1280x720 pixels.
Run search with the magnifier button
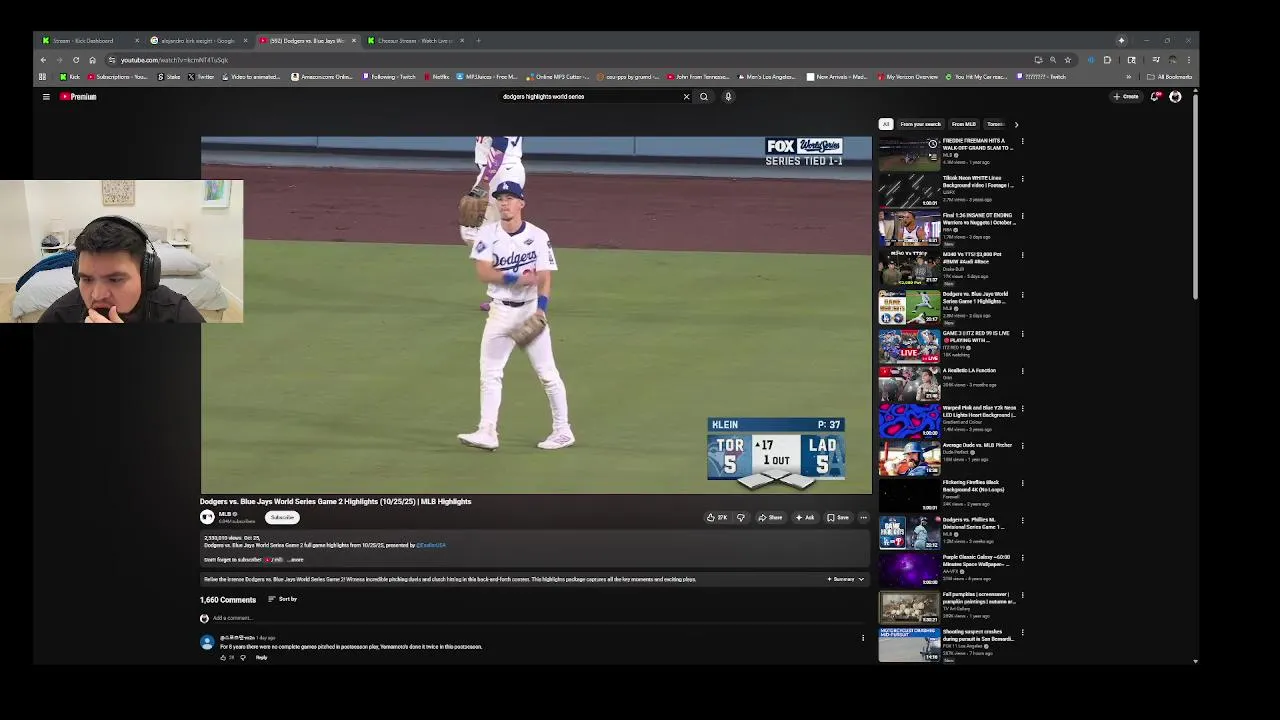point(704,97)
